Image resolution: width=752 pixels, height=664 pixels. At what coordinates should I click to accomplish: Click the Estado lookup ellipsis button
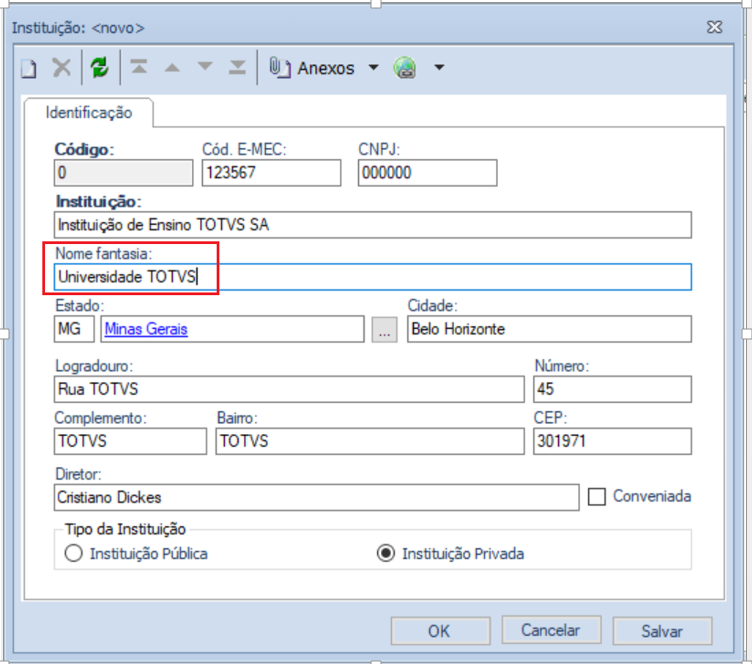[x=384, y=329]
